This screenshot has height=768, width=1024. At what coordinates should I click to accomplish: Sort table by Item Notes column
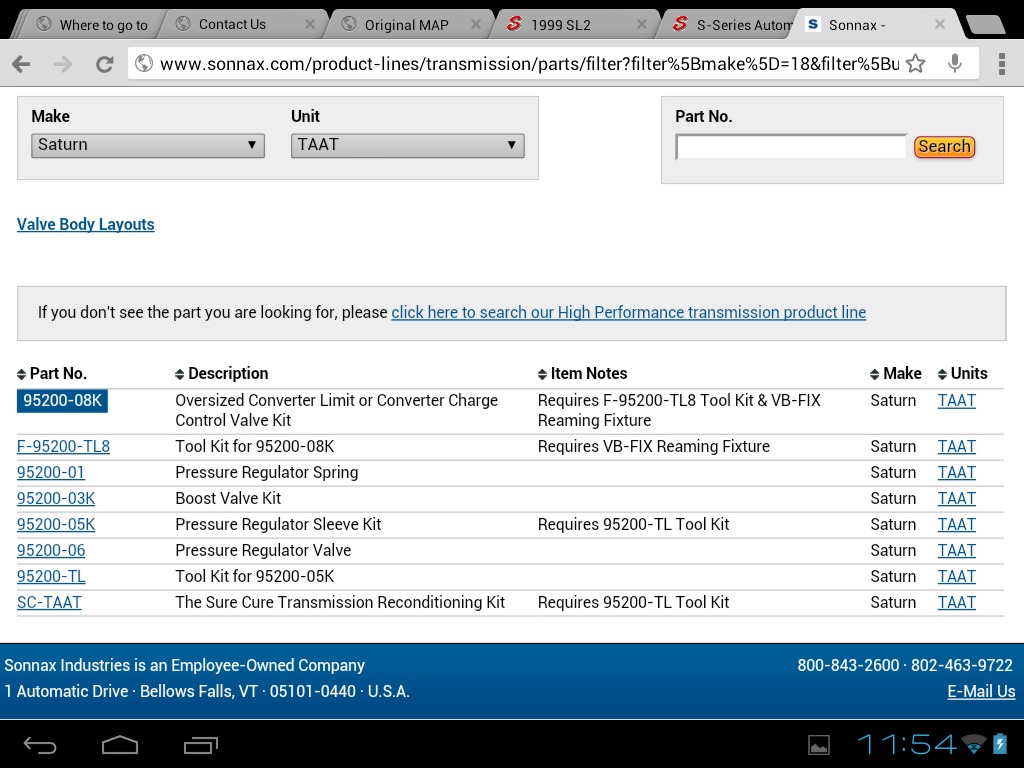click(x=583, y=374)
